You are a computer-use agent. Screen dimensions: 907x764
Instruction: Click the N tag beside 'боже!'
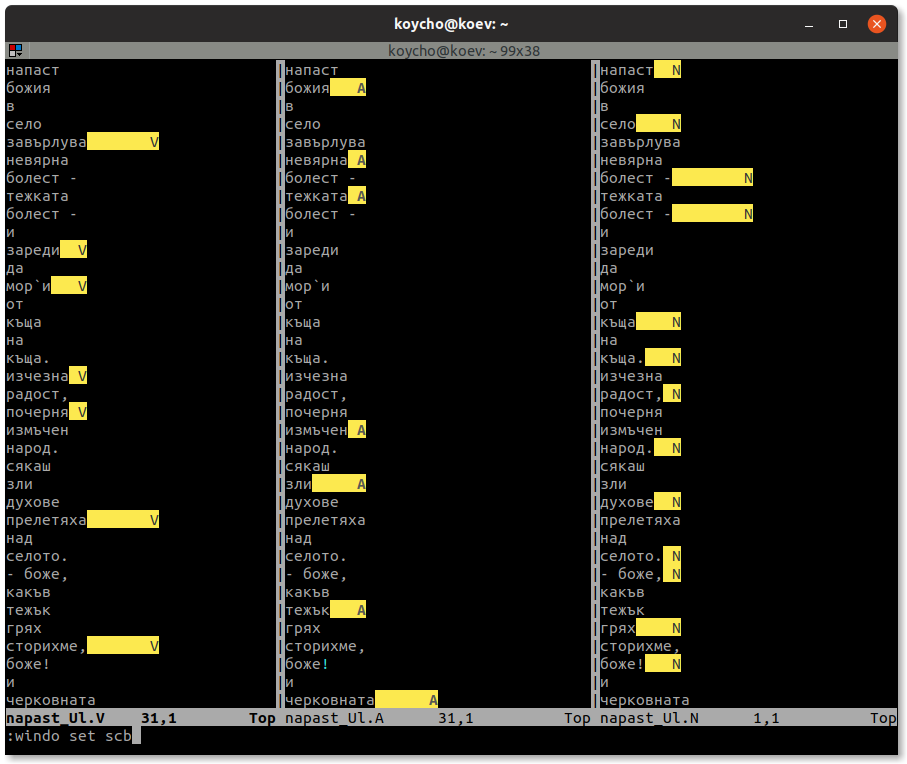[676, 663]
